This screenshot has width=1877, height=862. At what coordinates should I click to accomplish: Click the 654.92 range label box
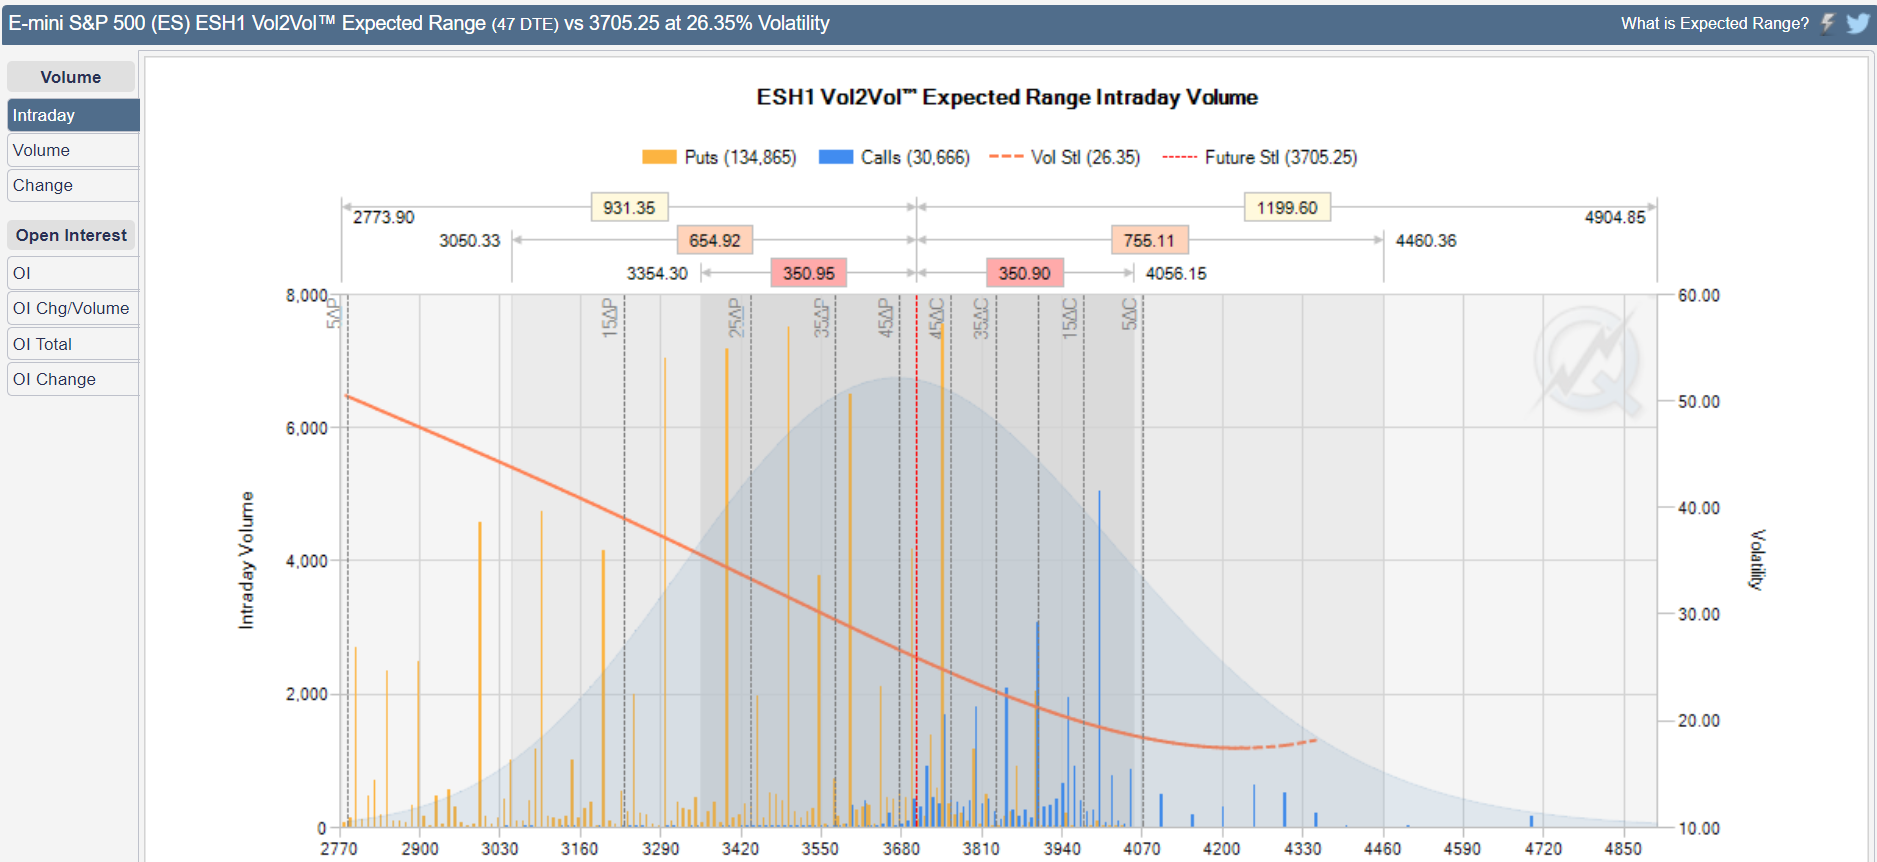click(715, 241)
